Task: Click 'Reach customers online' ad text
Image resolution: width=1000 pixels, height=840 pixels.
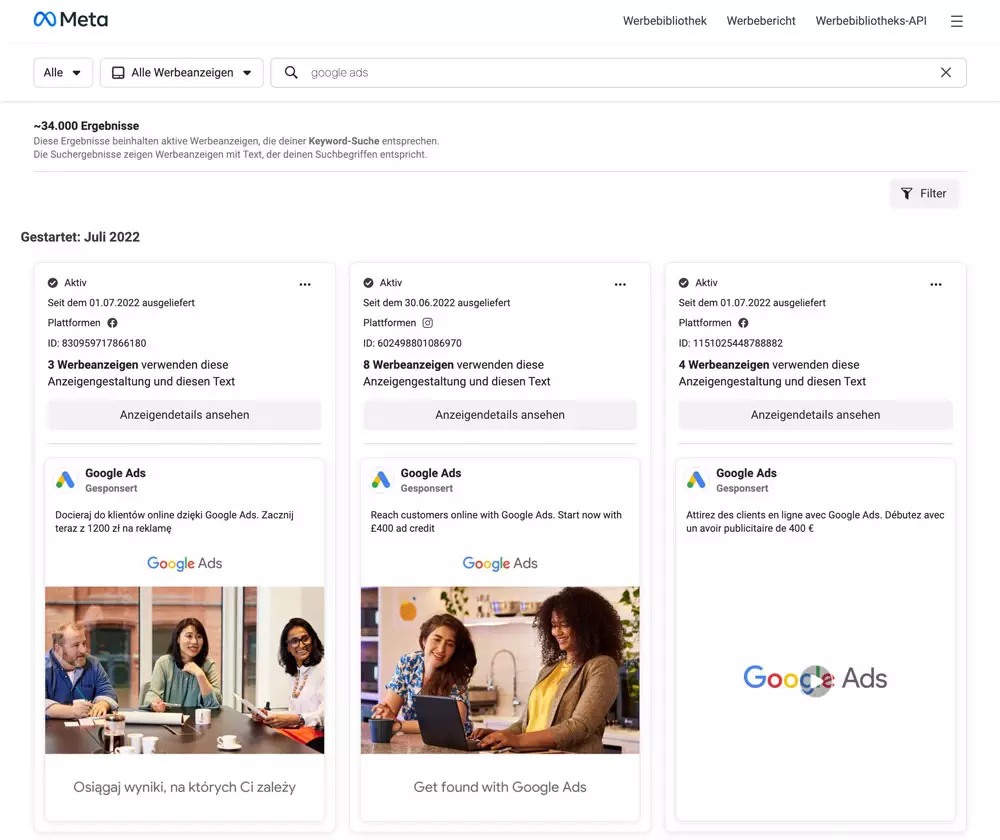Action: (496, 522)
